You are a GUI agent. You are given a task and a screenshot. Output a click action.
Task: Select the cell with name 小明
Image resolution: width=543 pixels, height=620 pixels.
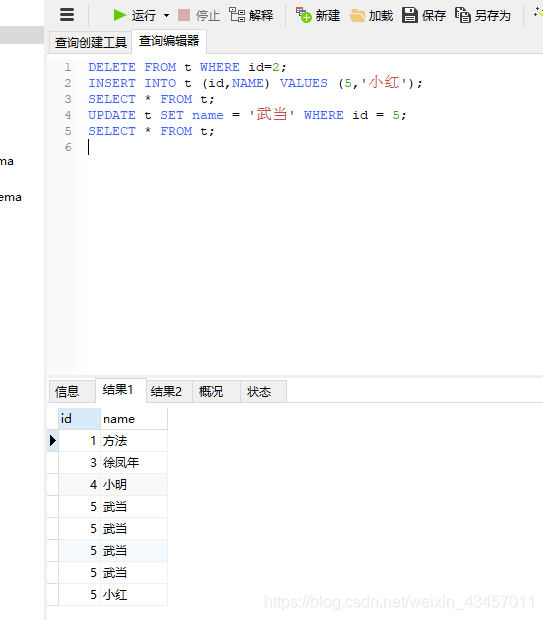(134, 485)
